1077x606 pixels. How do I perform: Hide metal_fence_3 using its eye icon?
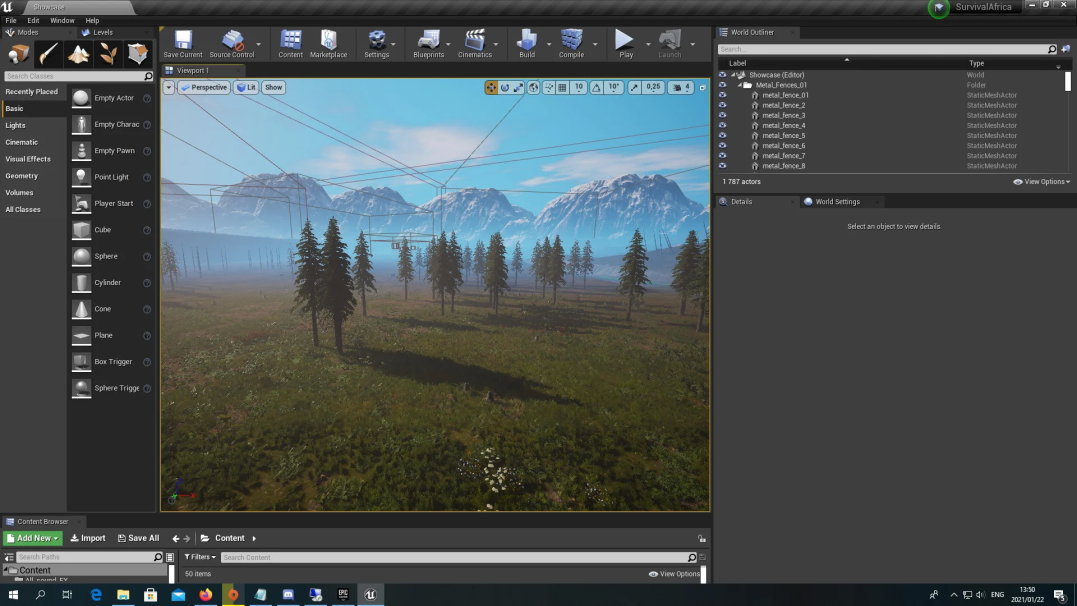click(x=723, y=116)
